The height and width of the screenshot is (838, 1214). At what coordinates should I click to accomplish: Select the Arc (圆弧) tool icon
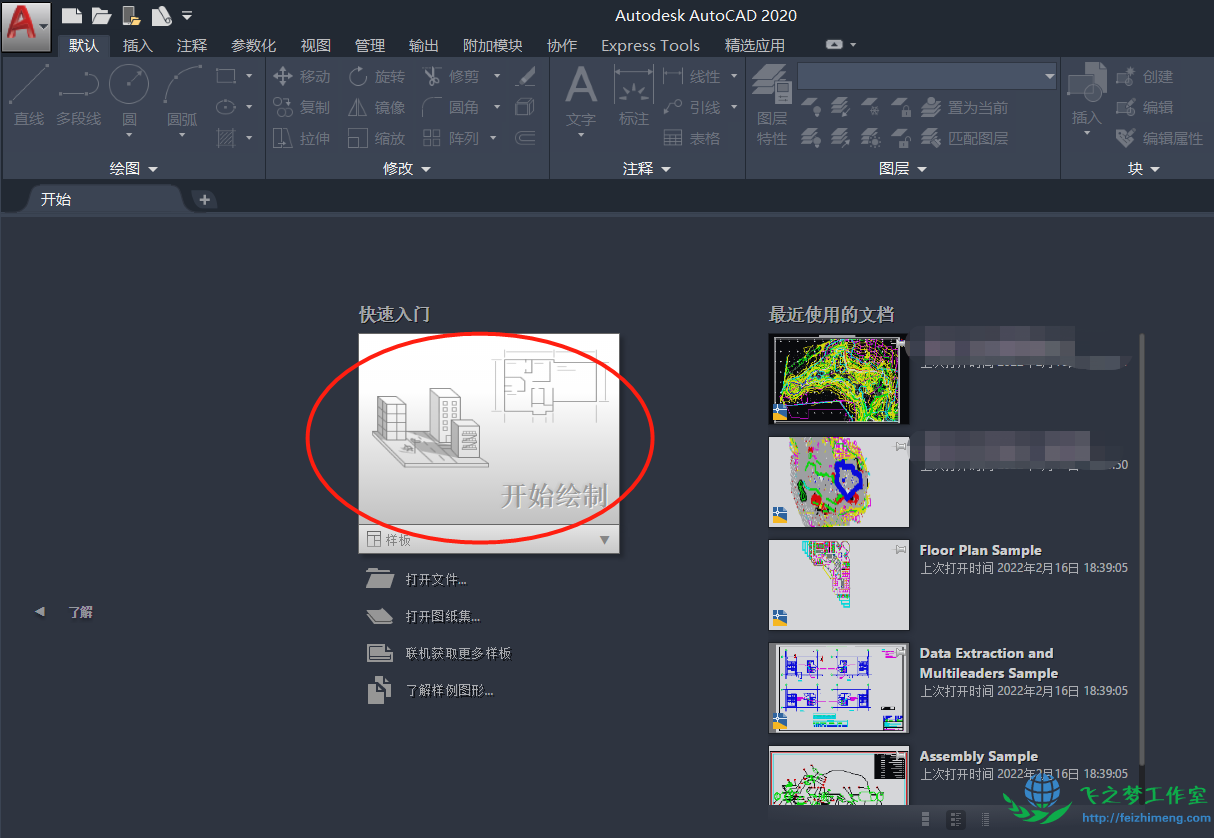point(182,85)
